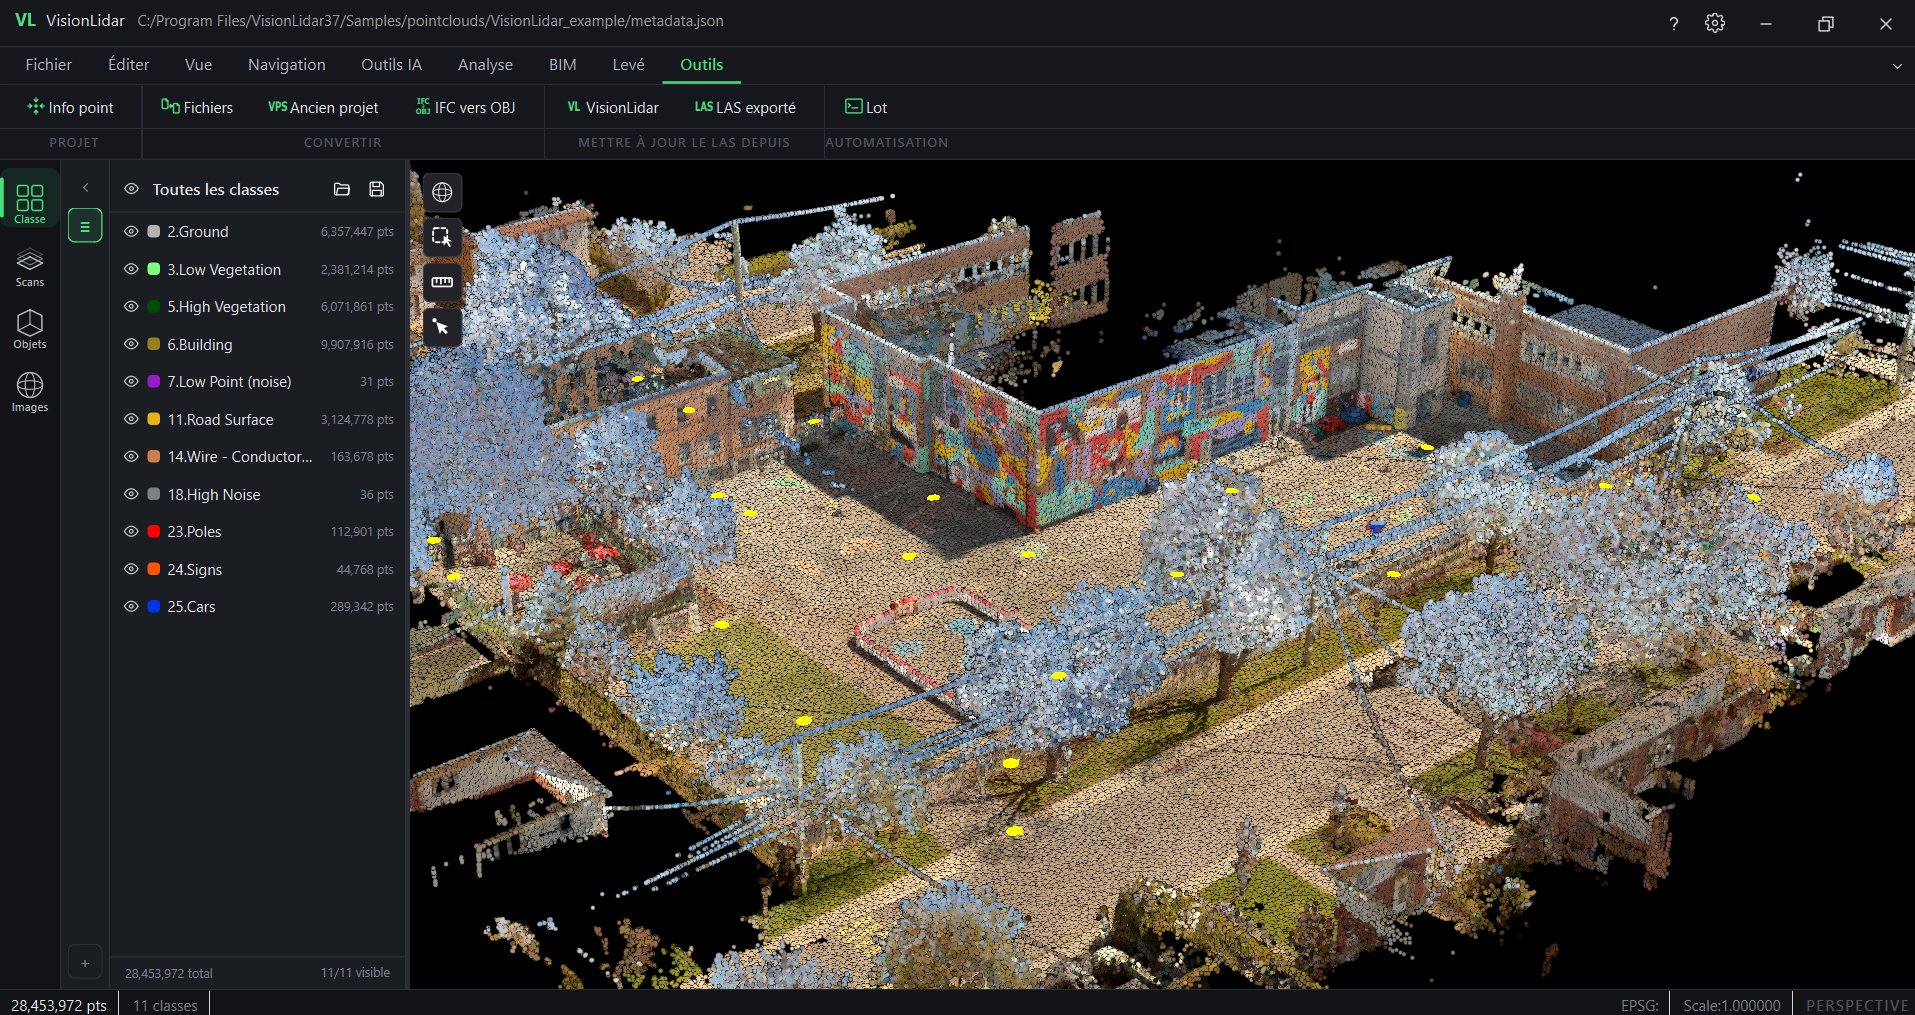Viewport: 1915px width, 1015px height.
Task: Open the Scans panel icon
Action: click(30, 267)
